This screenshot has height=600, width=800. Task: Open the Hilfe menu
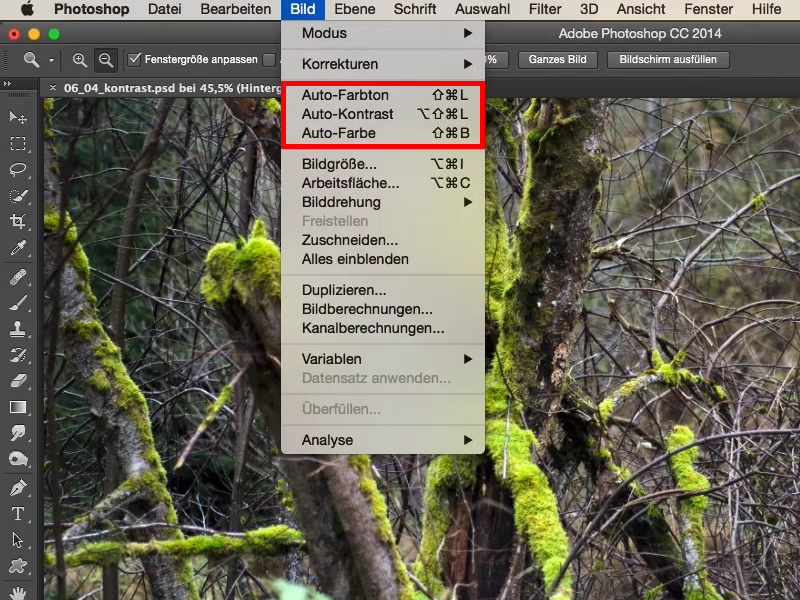[766, 9]
